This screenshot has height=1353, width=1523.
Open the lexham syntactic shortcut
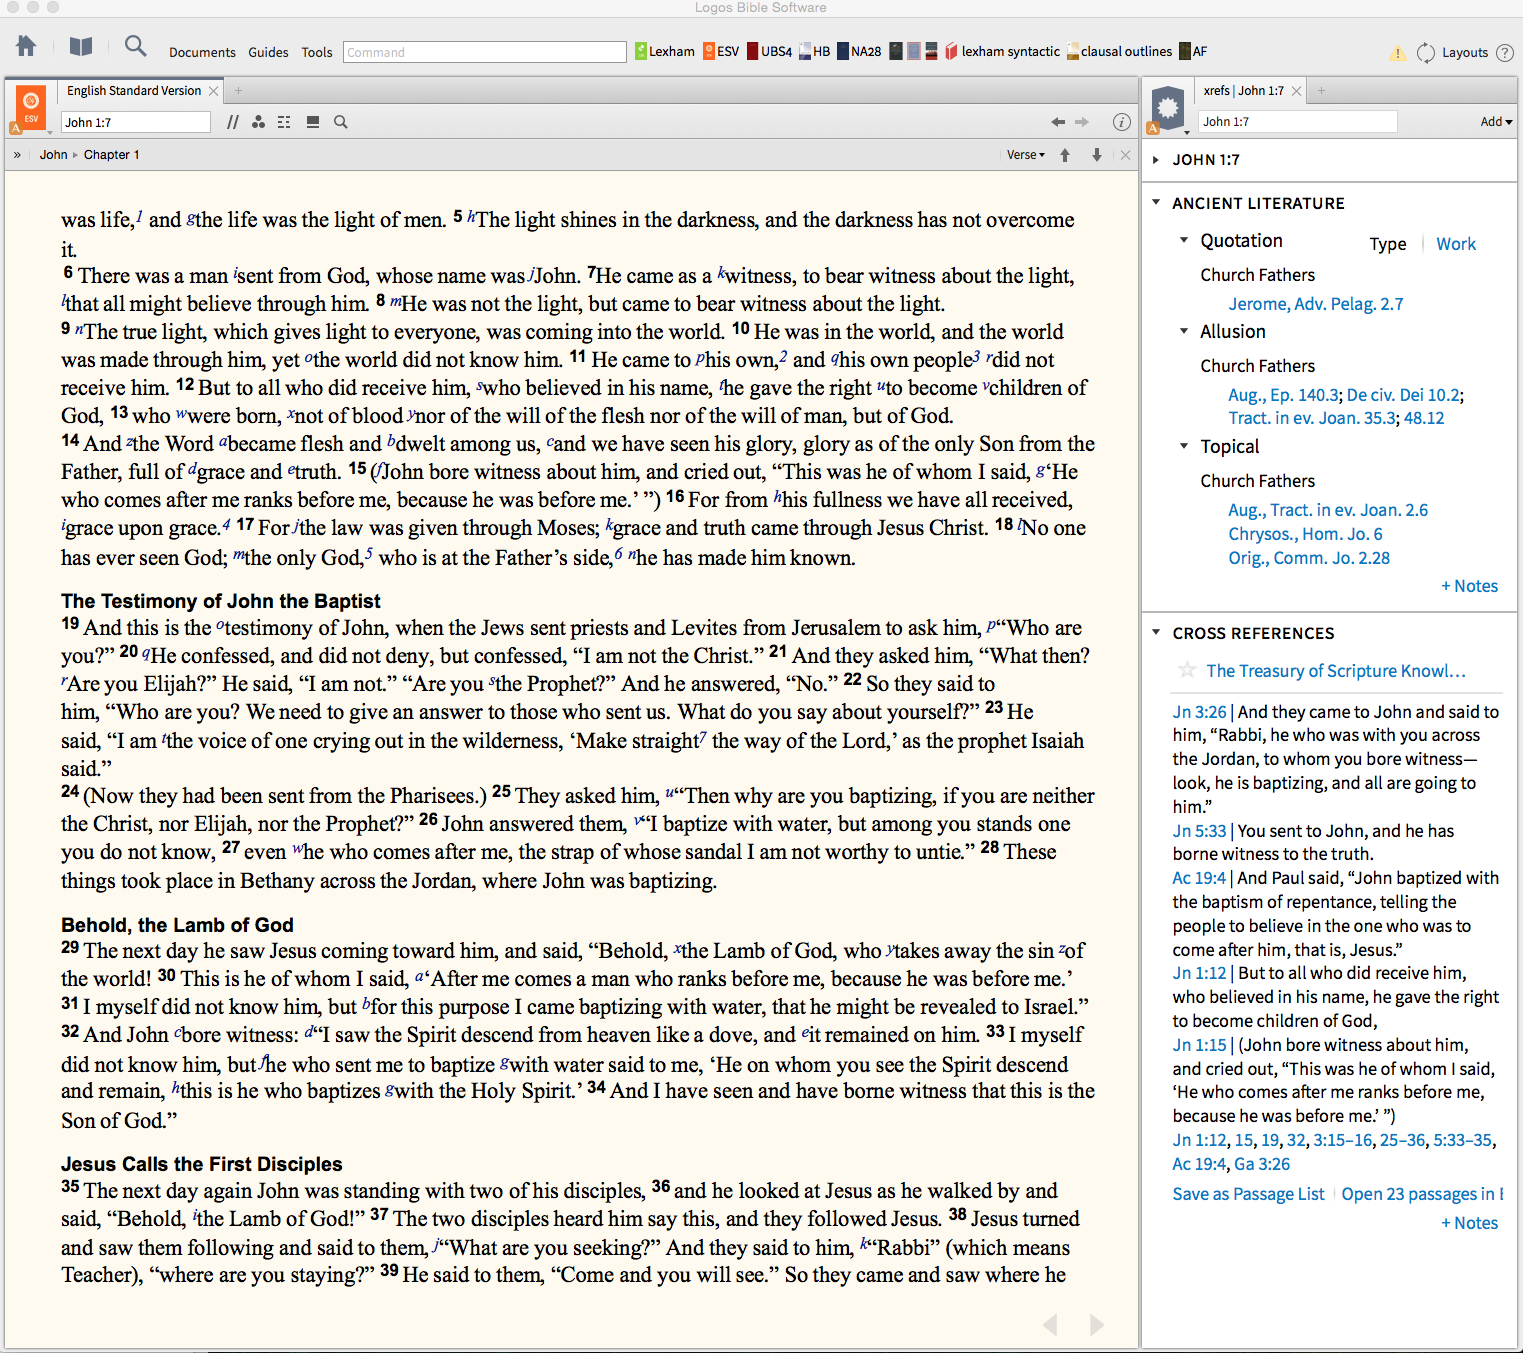pyautogui.click(x=1002, y=51)
